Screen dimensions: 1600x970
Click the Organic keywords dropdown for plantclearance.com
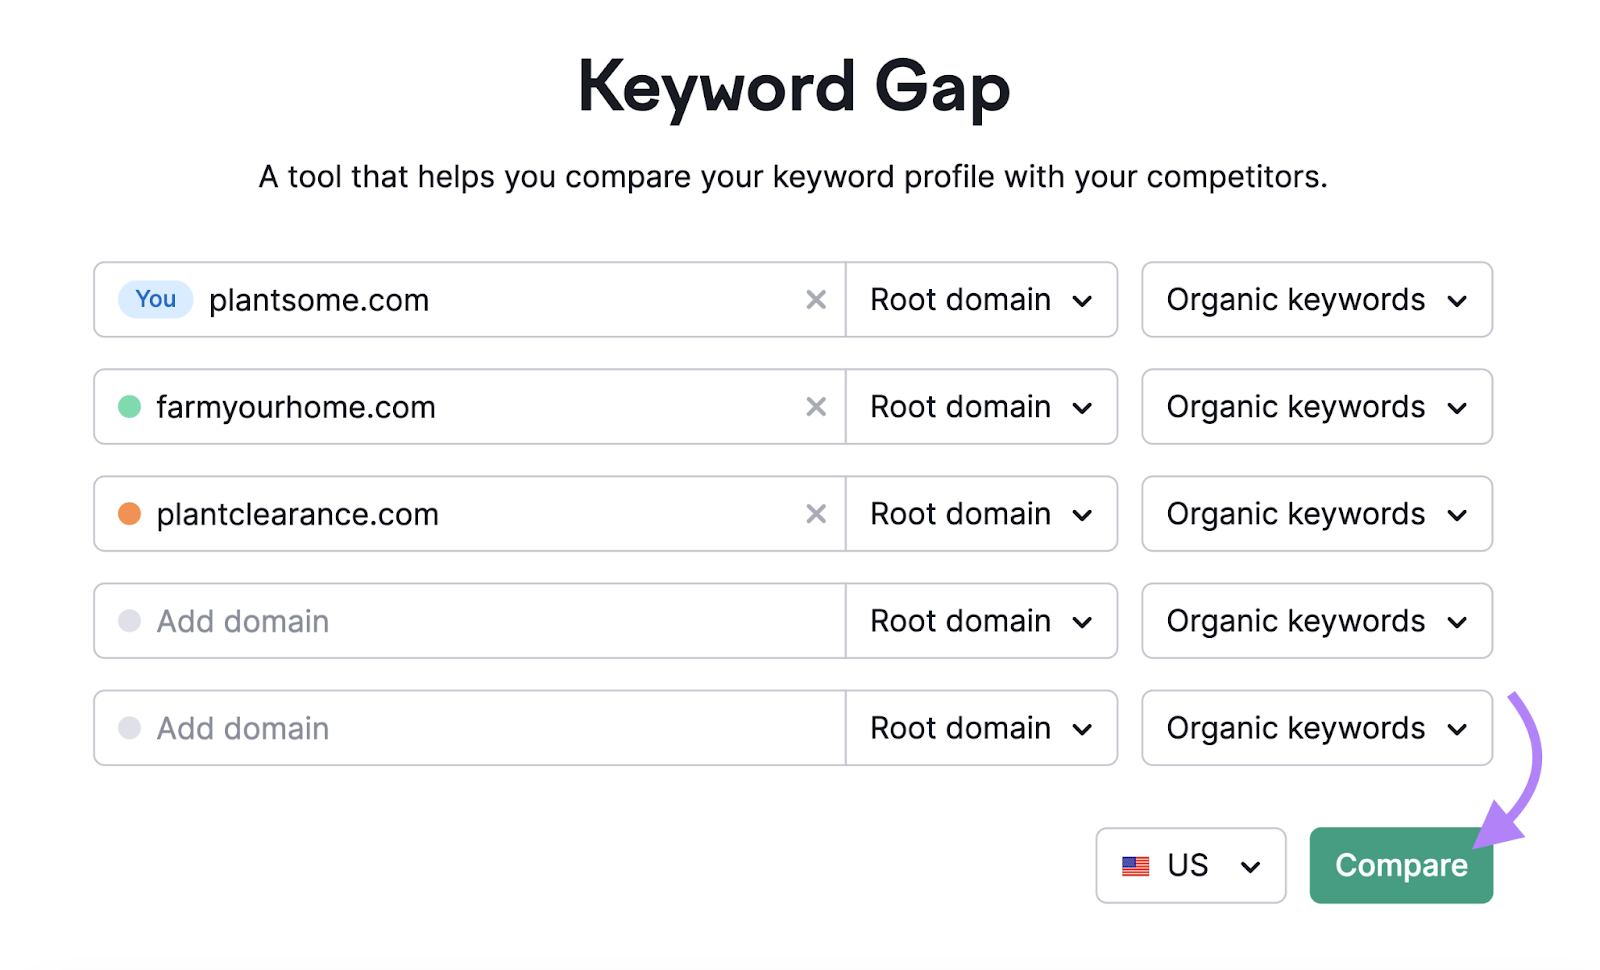[x=1316, y=514]
